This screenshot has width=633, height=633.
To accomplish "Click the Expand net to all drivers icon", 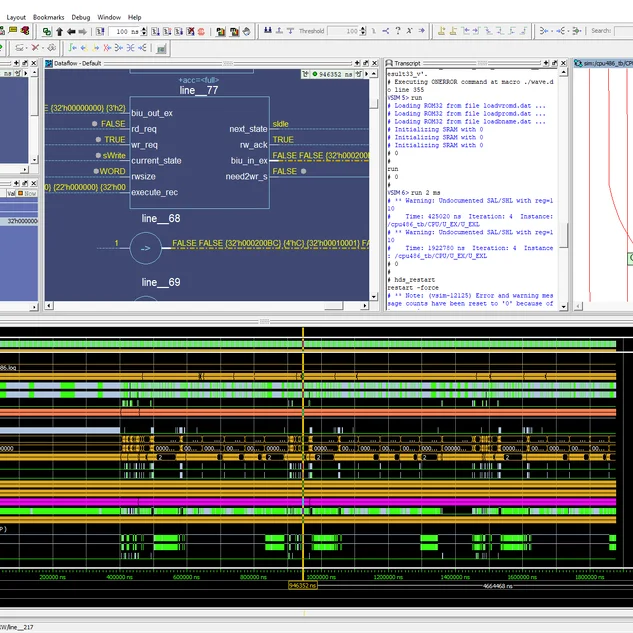I will 119,48.
